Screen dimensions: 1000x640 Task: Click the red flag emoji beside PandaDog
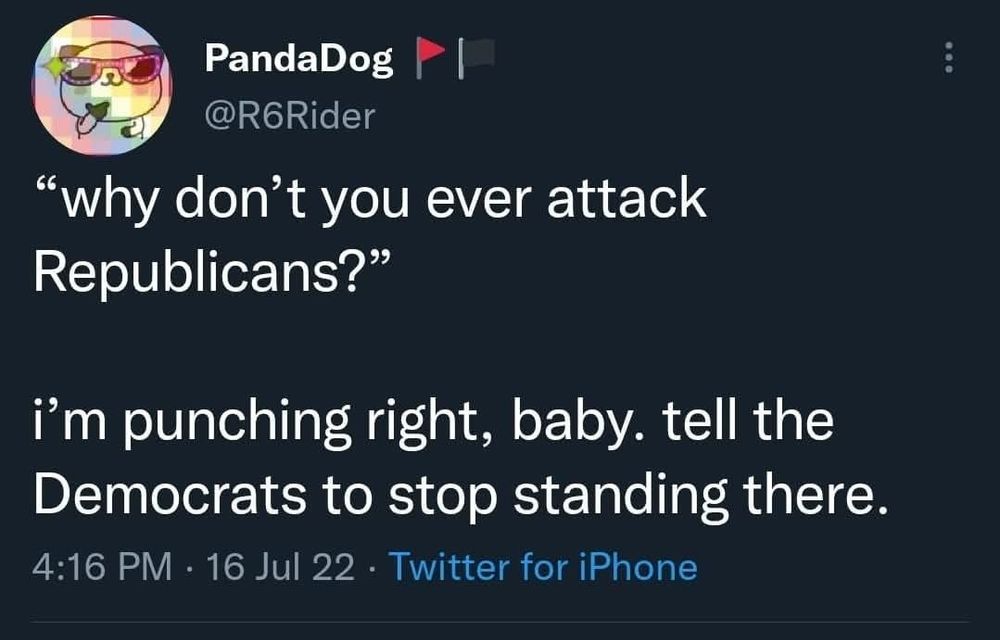pyautogui.click(x=430, y=58)
